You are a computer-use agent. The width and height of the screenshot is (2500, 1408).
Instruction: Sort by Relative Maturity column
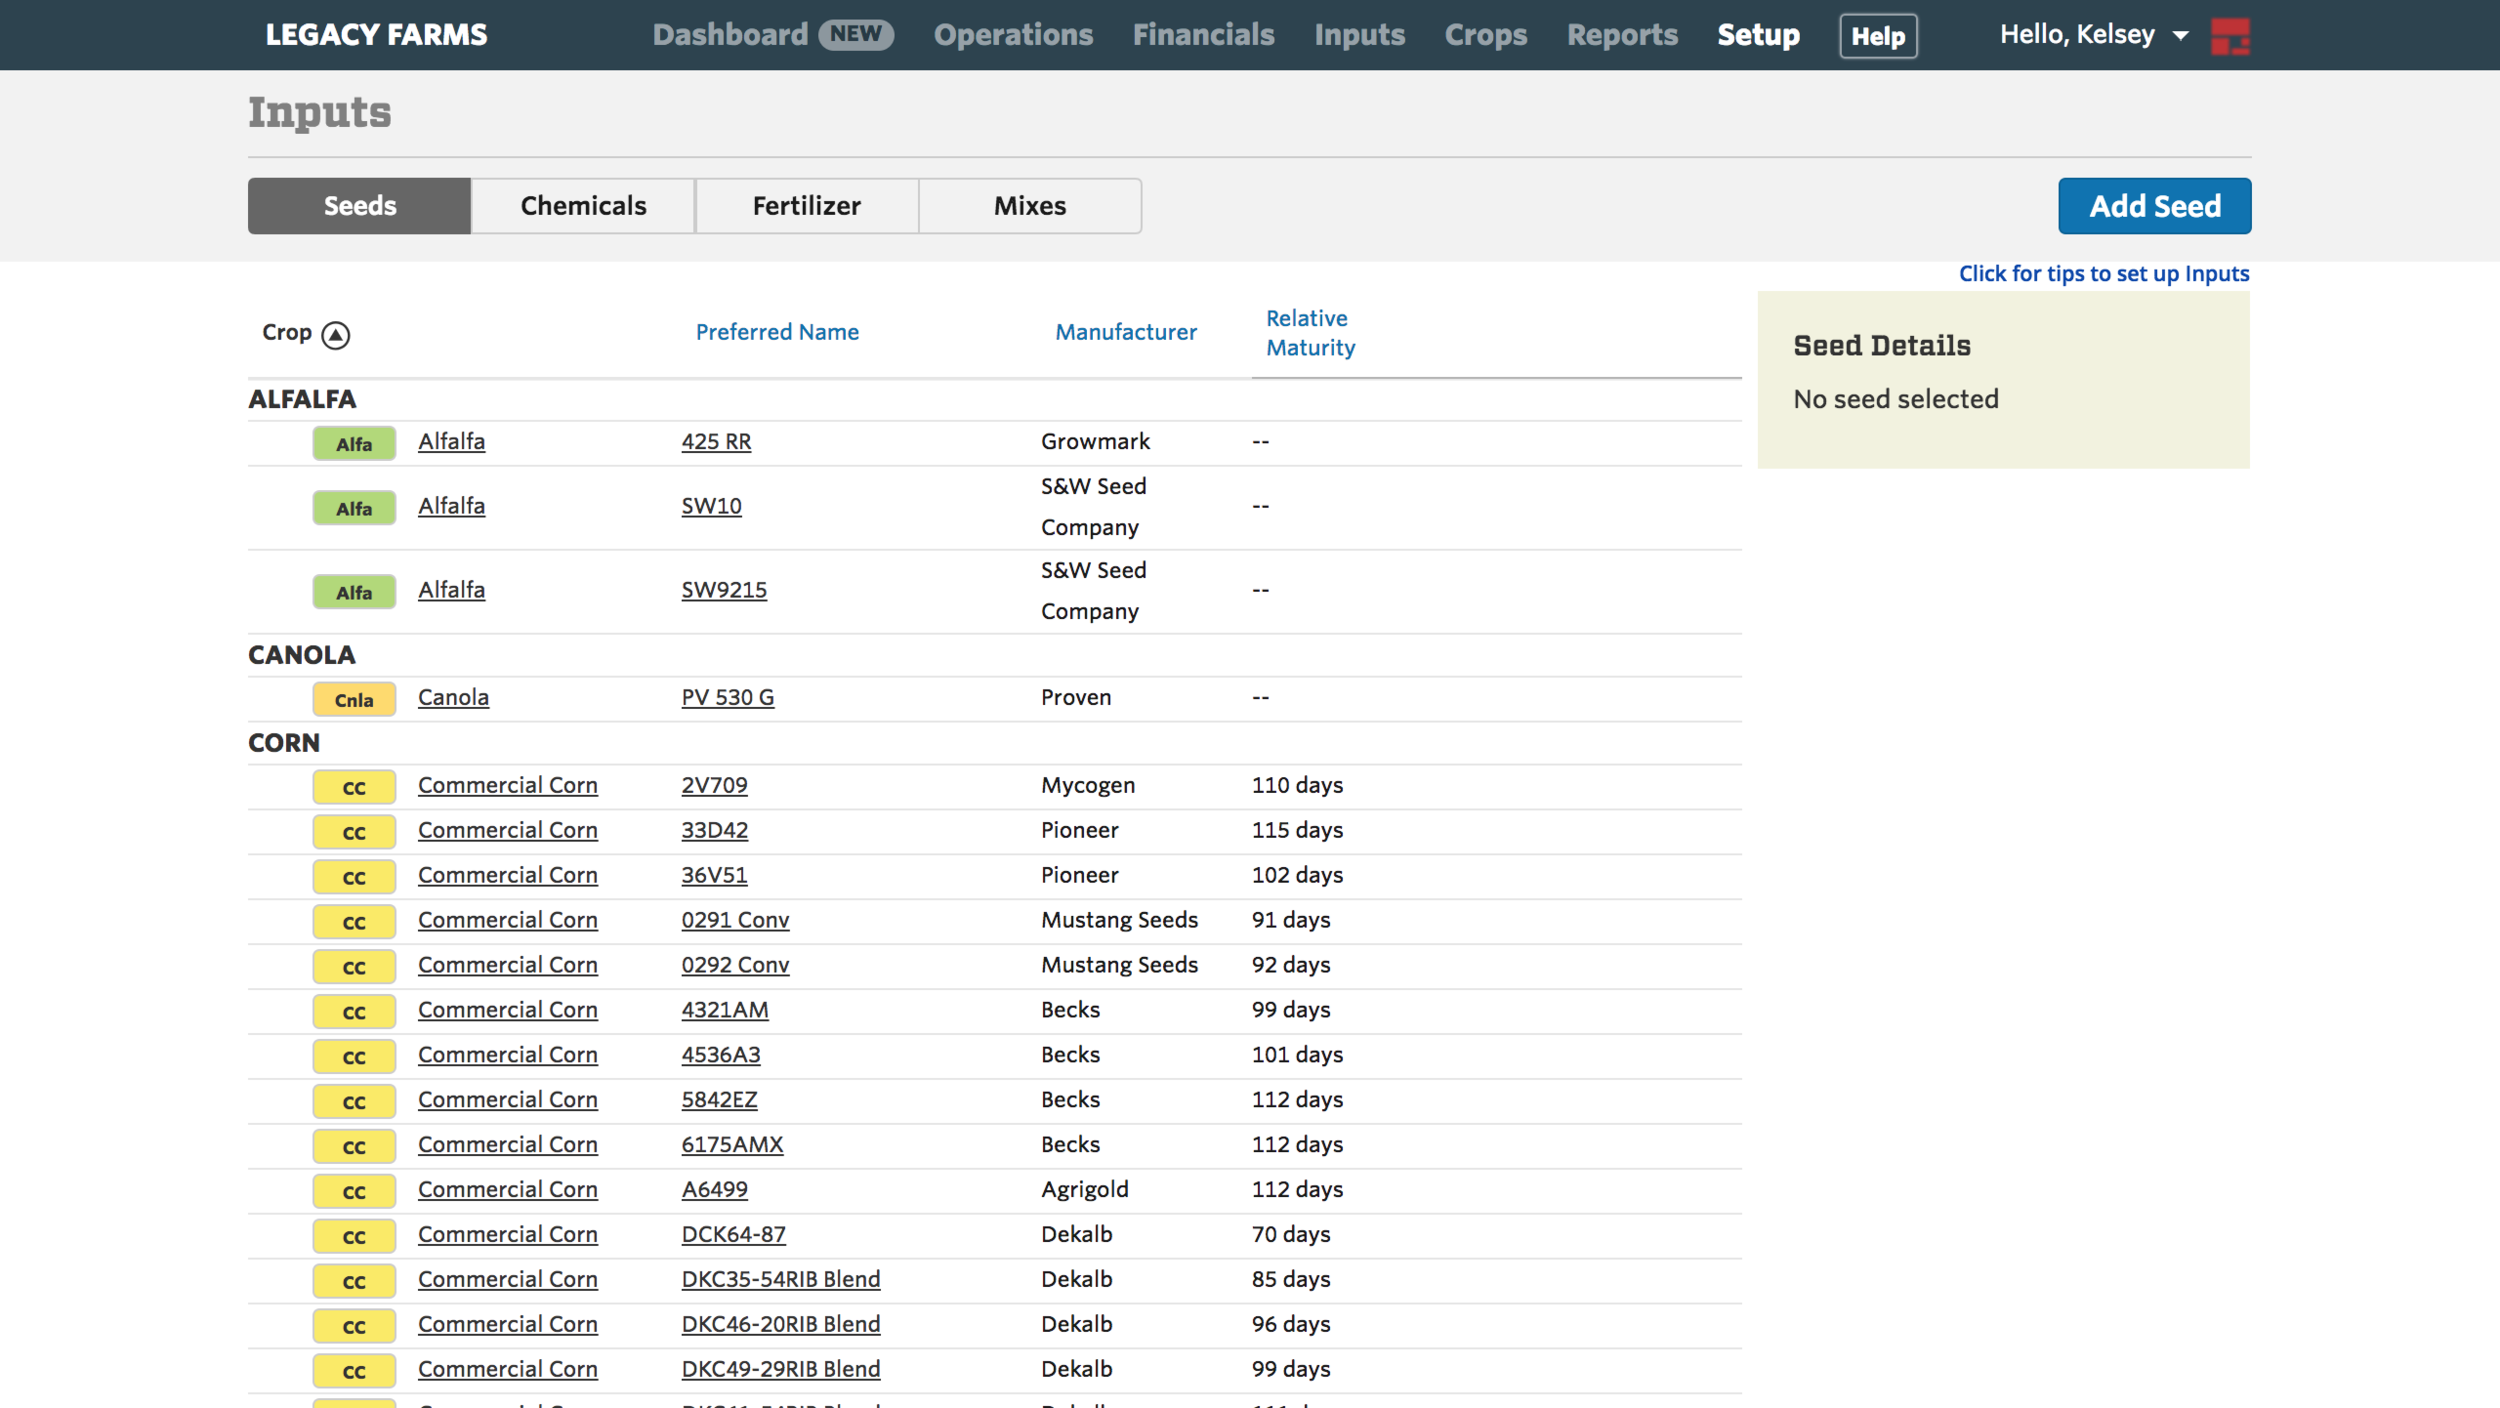pos(1310,333)
